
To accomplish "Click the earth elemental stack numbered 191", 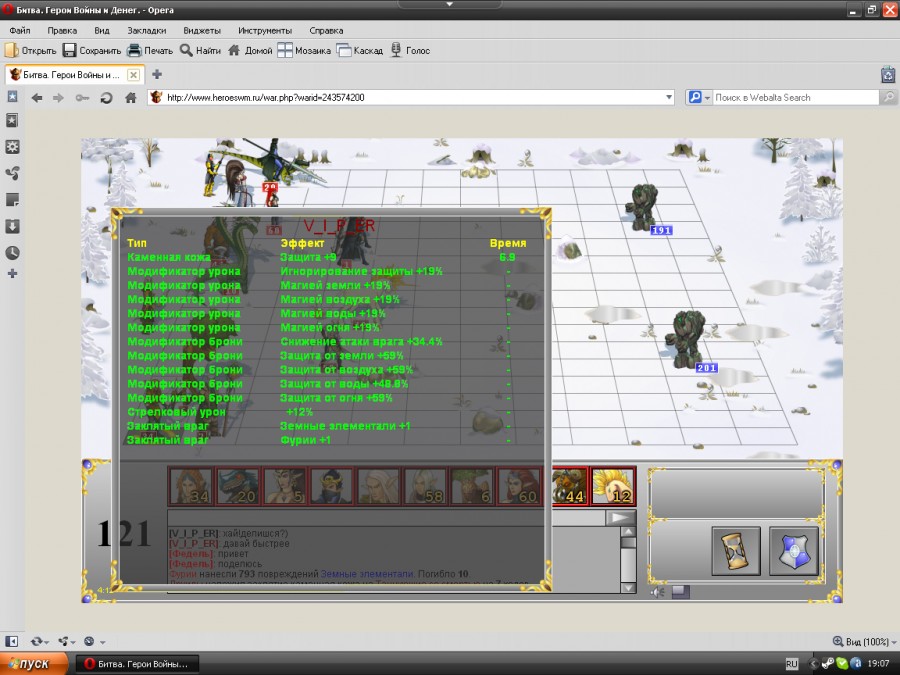I will point(642,207).
